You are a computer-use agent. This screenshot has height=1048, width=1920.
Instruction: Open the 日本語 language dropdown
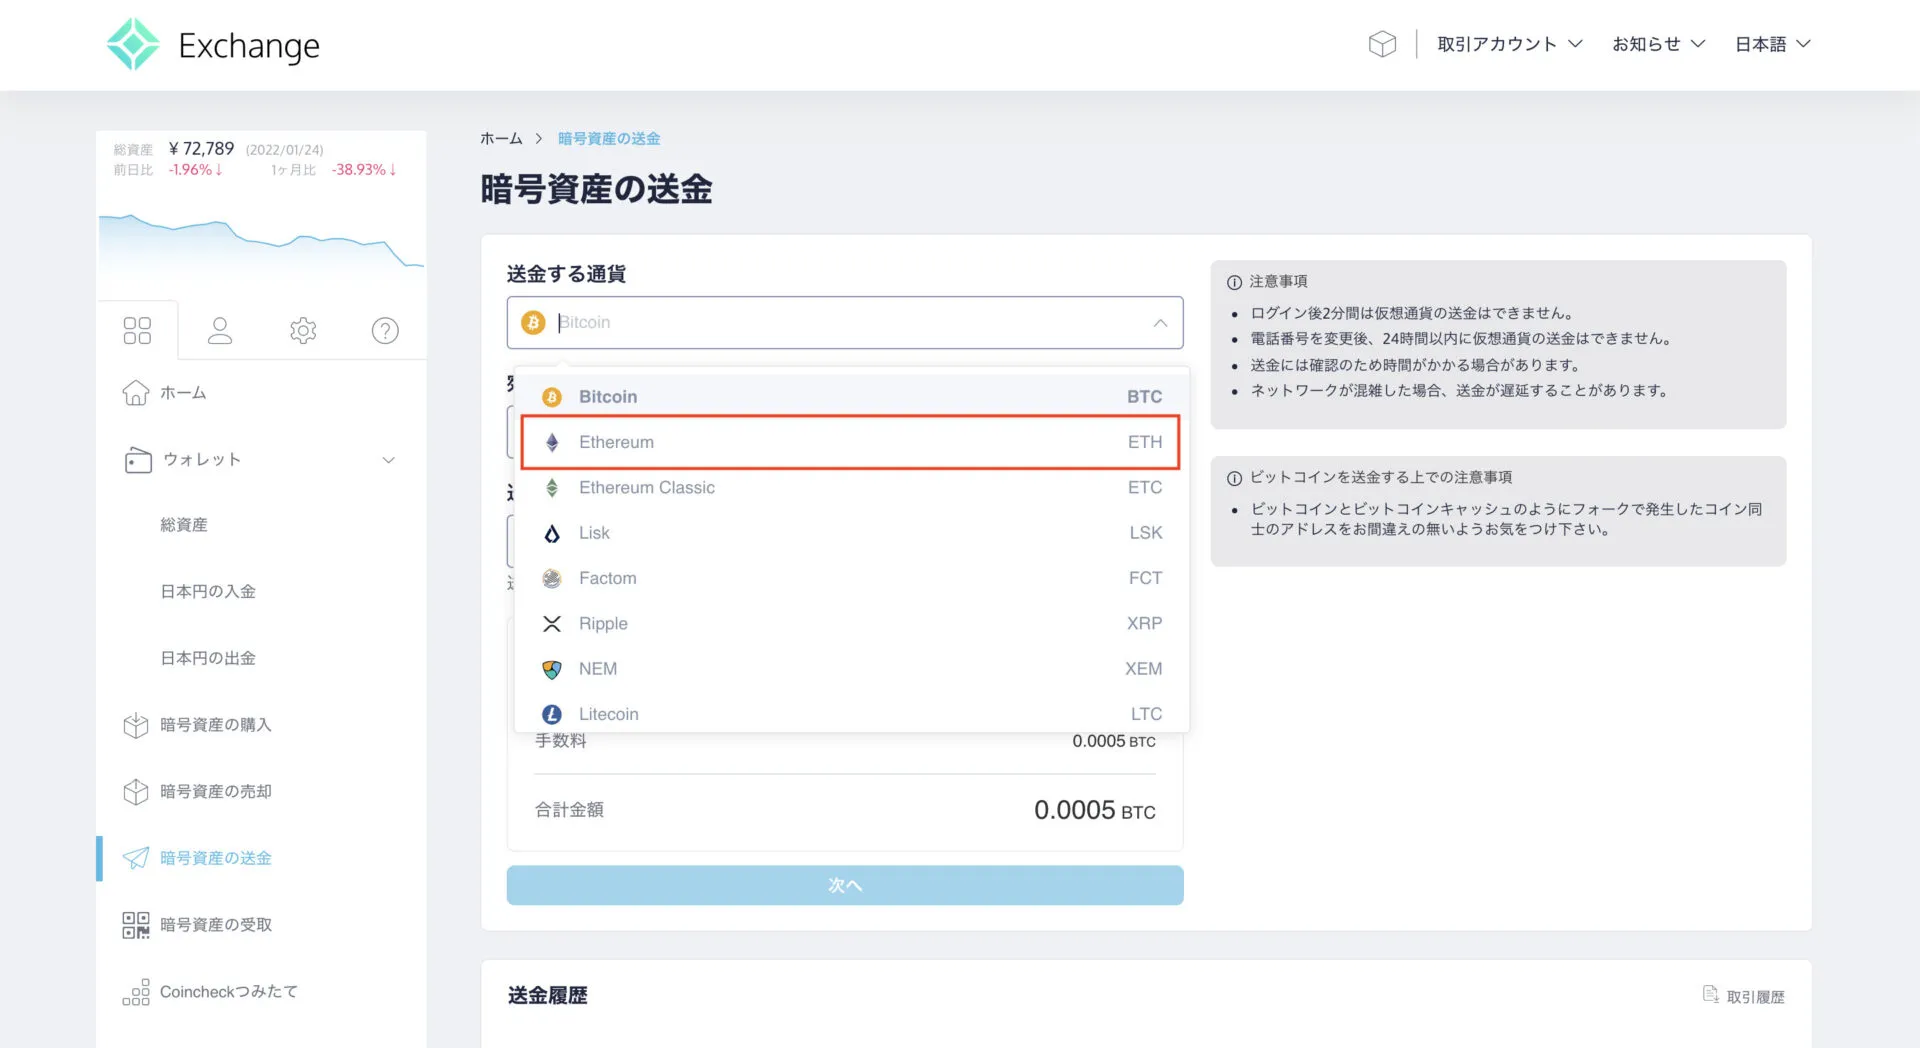pos(1772,43)
